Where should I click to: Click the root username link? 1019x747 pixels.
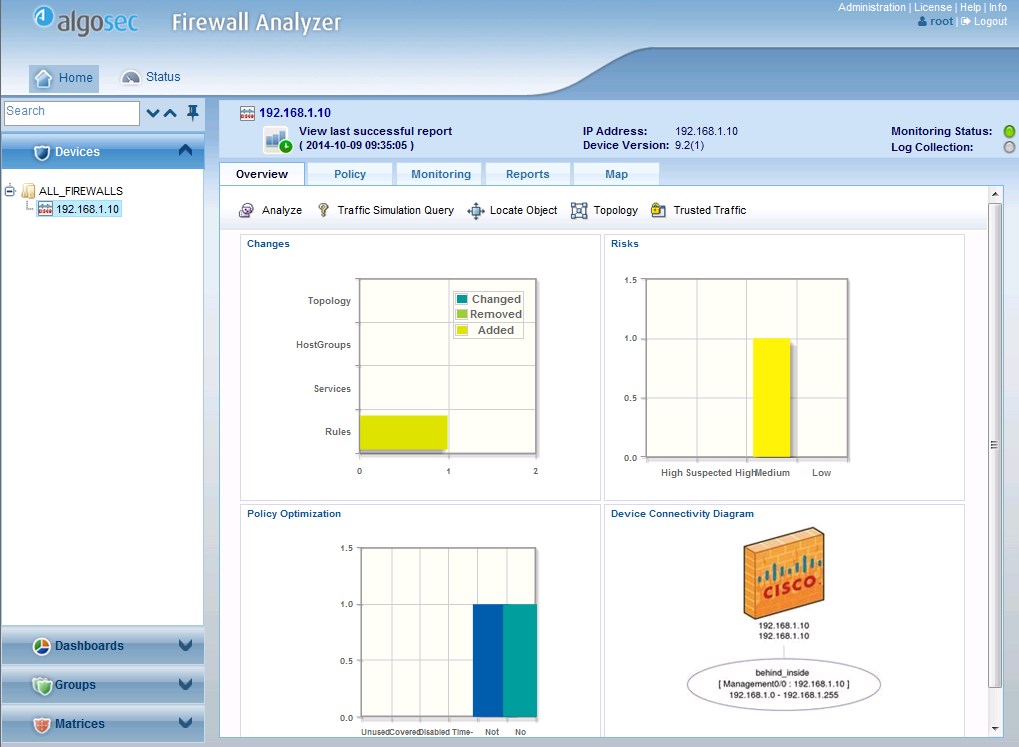point(941,21)
